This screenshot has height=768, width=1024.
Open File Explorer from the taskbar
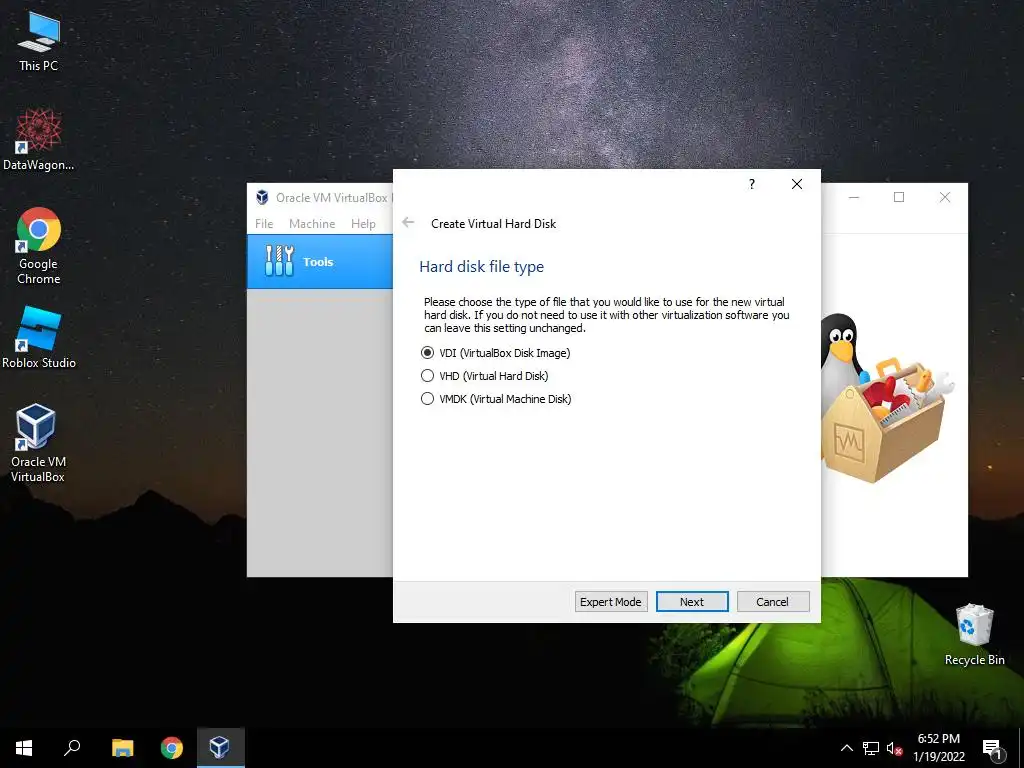click(122, 748)
